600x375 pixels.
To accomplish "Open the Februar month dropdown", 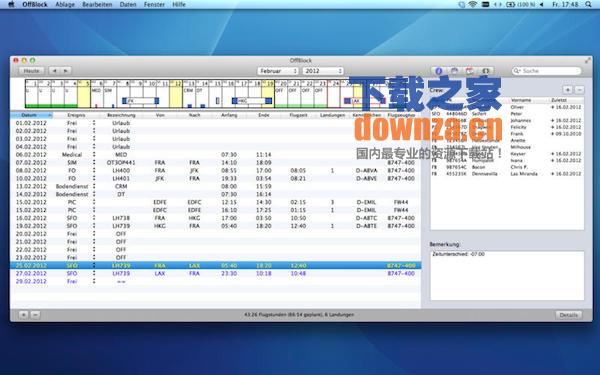I will pos(278,71).
